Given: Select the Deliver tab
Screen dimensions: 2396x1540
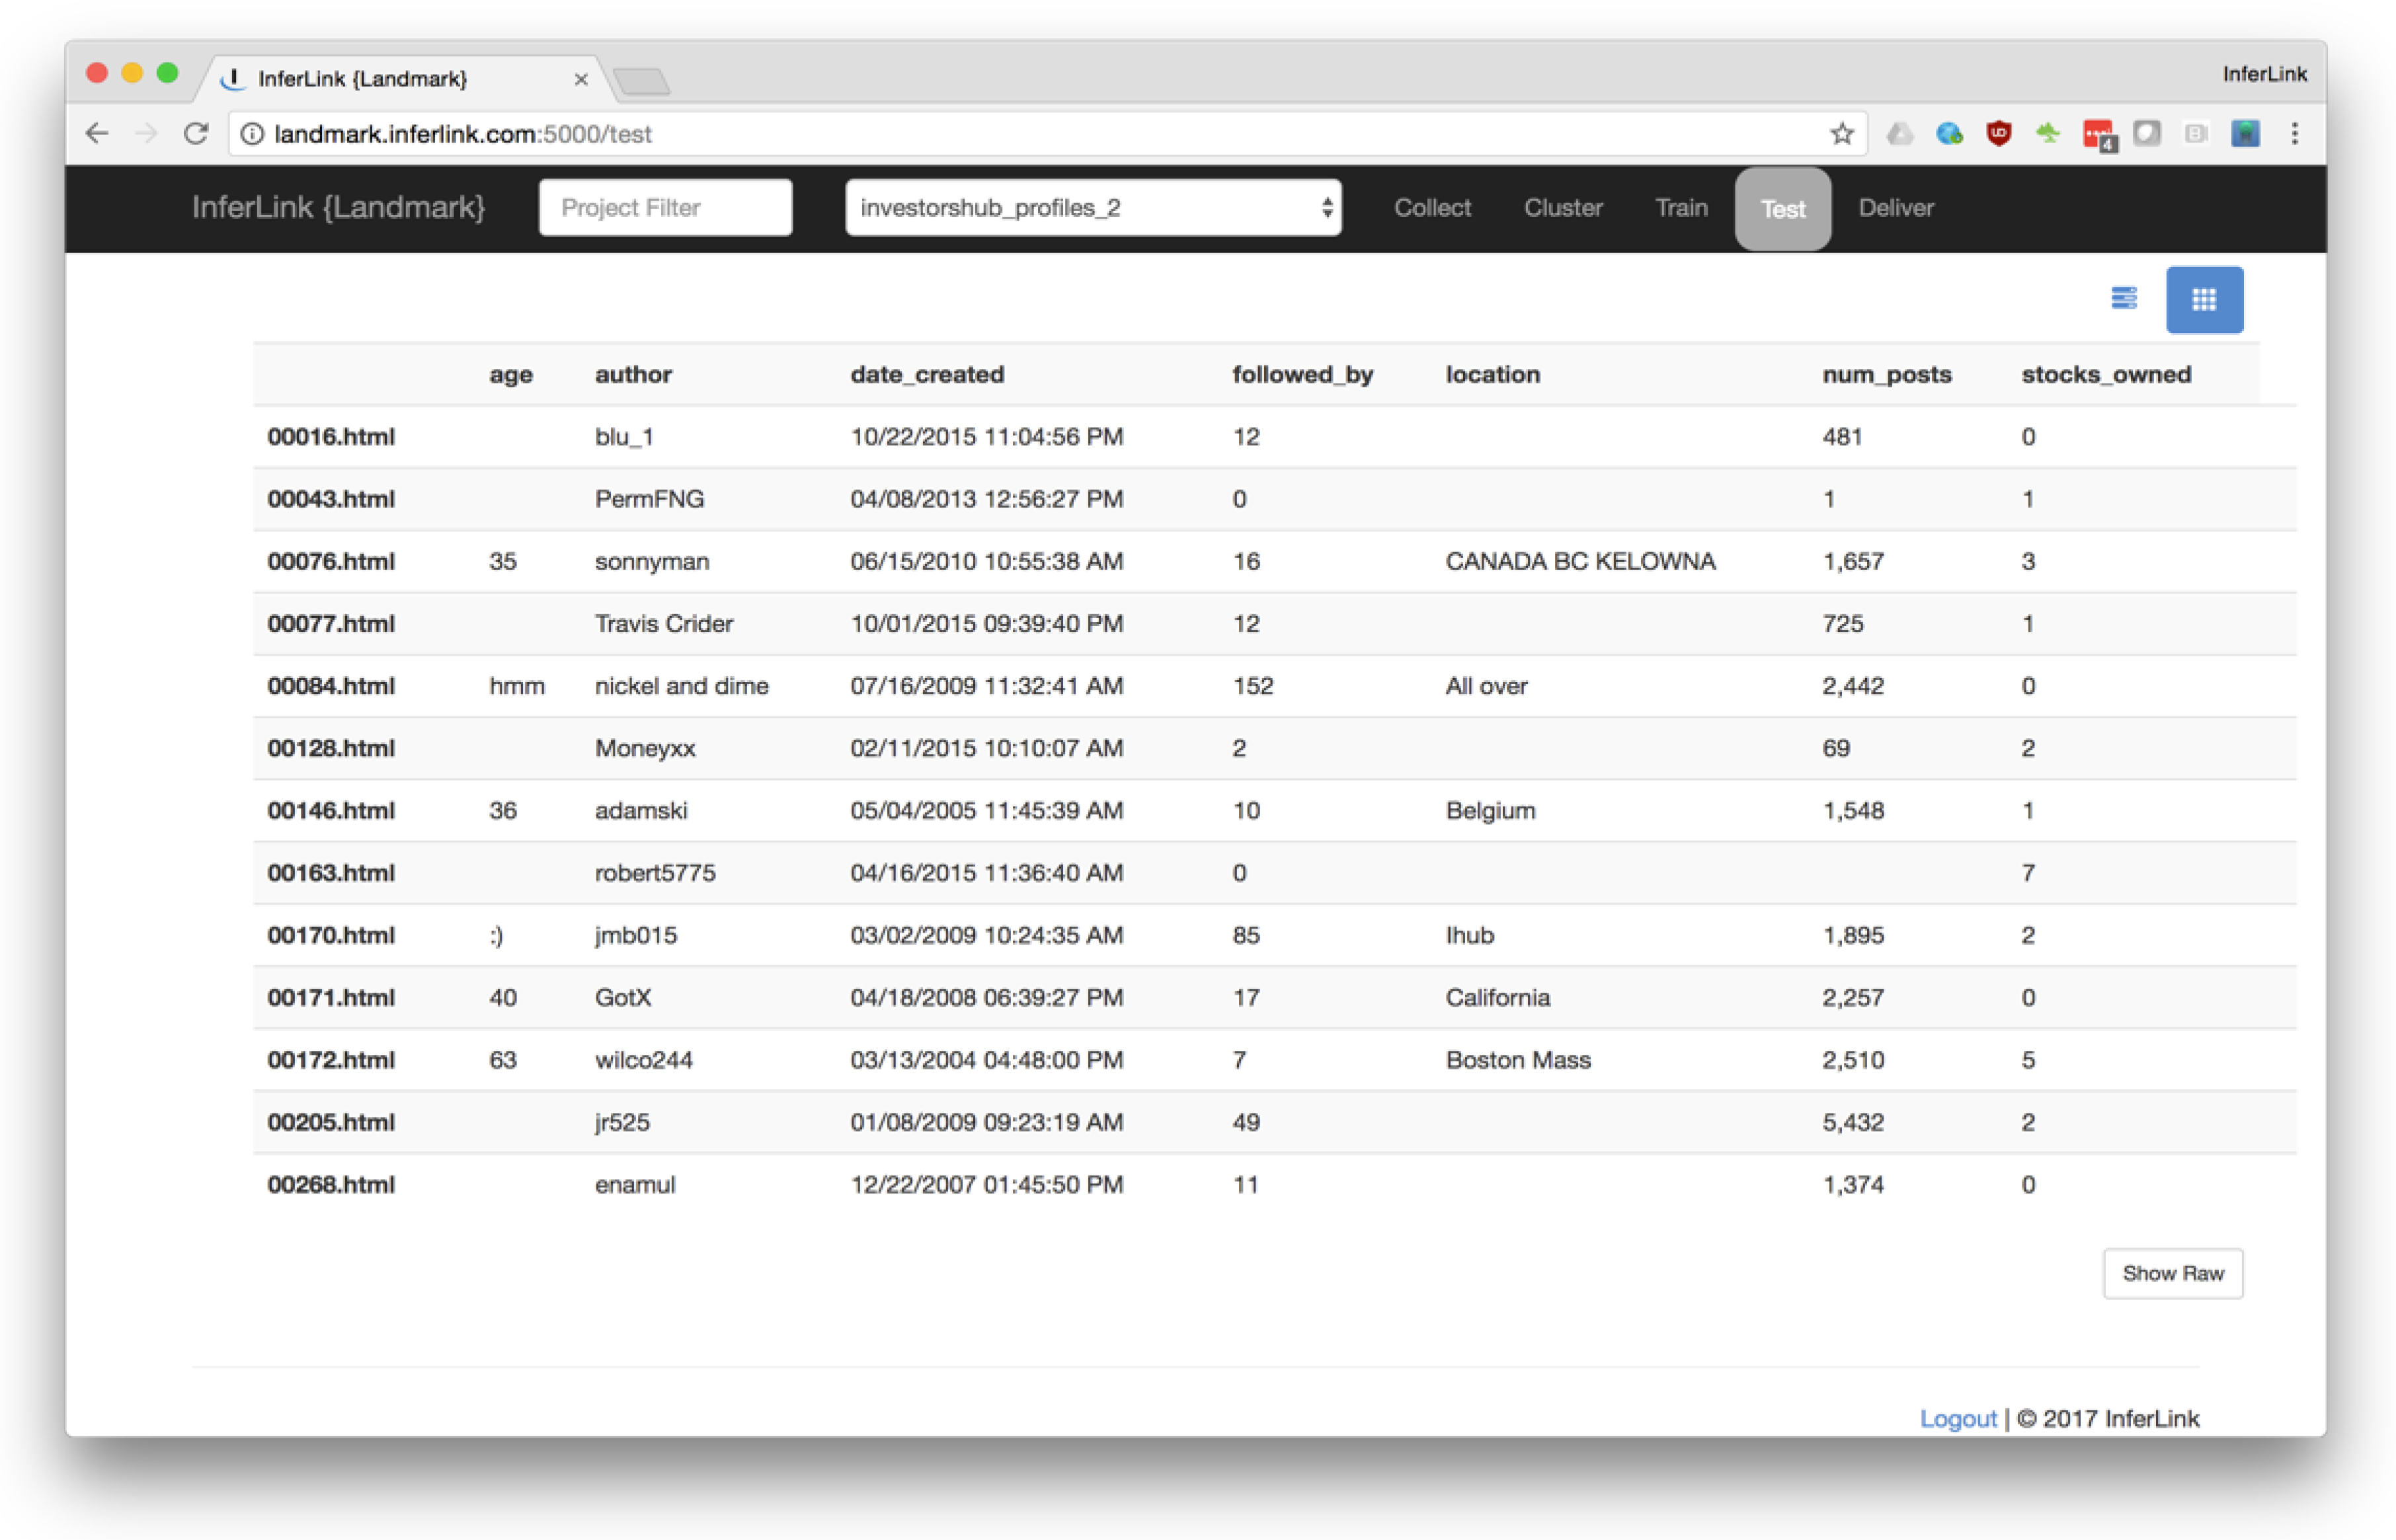Looking at the screenshot, I should pyautogui.click(x=1895, y=207).
